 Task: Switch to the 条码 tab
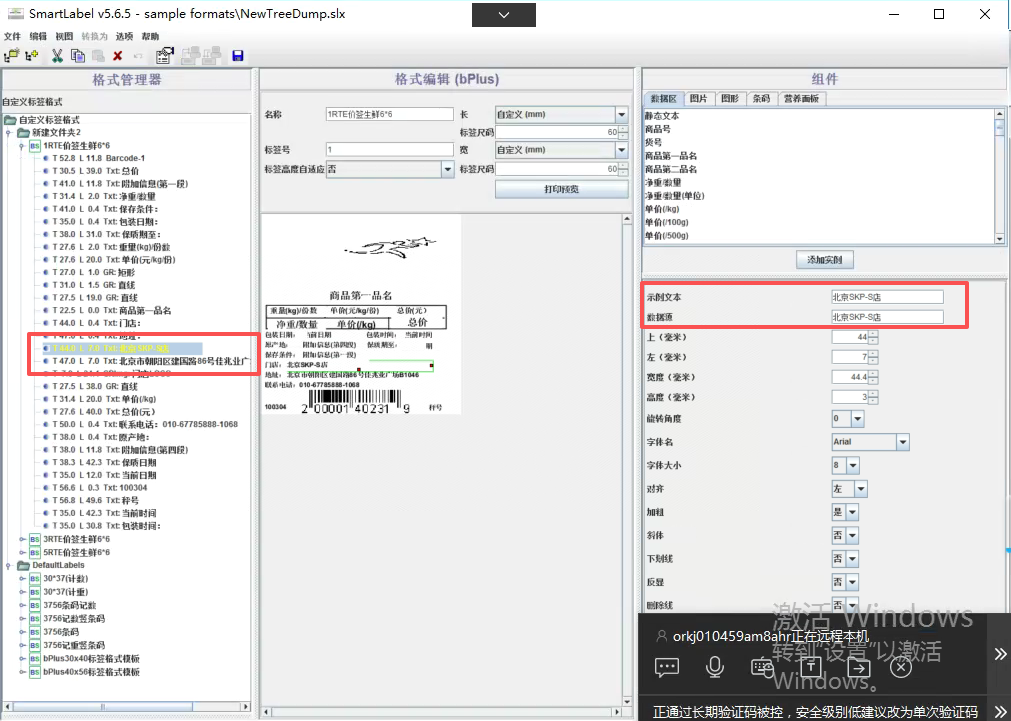tap(761, 99)
